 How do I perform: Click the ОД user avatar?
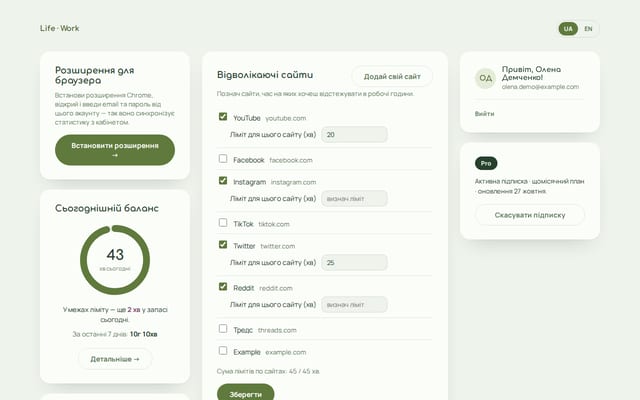[x=485, y=78]
